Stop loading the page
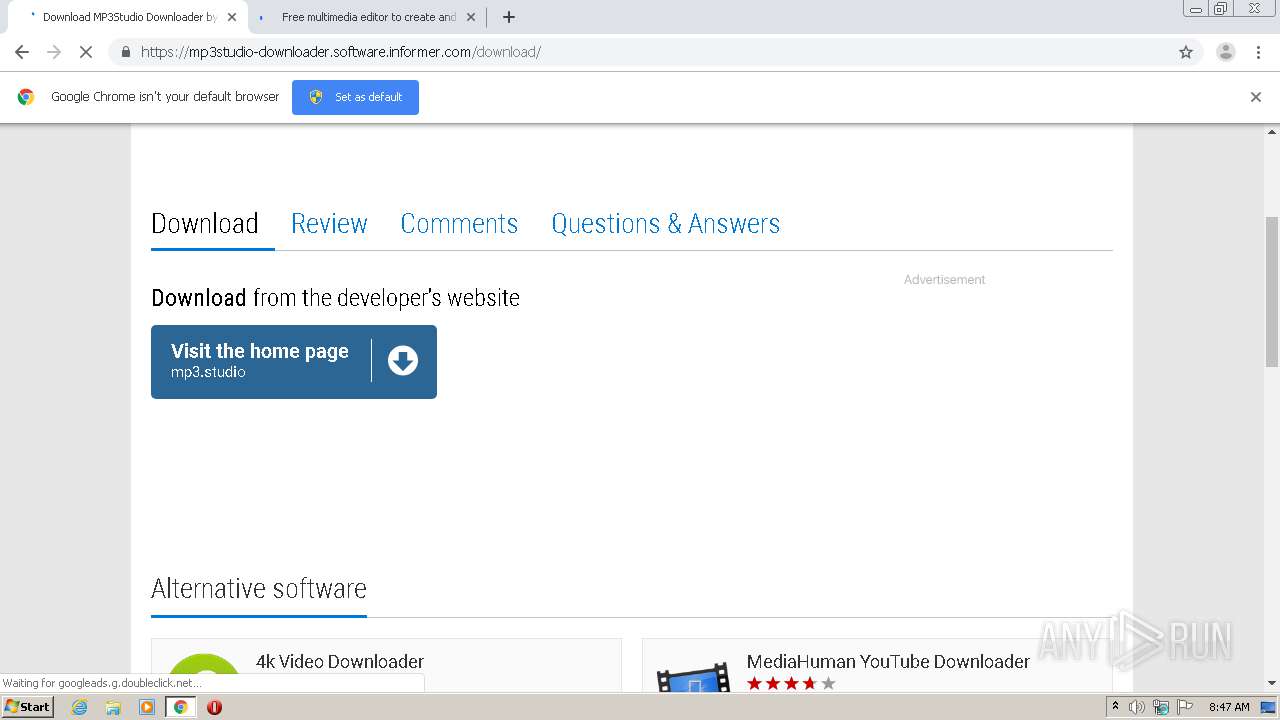 86,52
